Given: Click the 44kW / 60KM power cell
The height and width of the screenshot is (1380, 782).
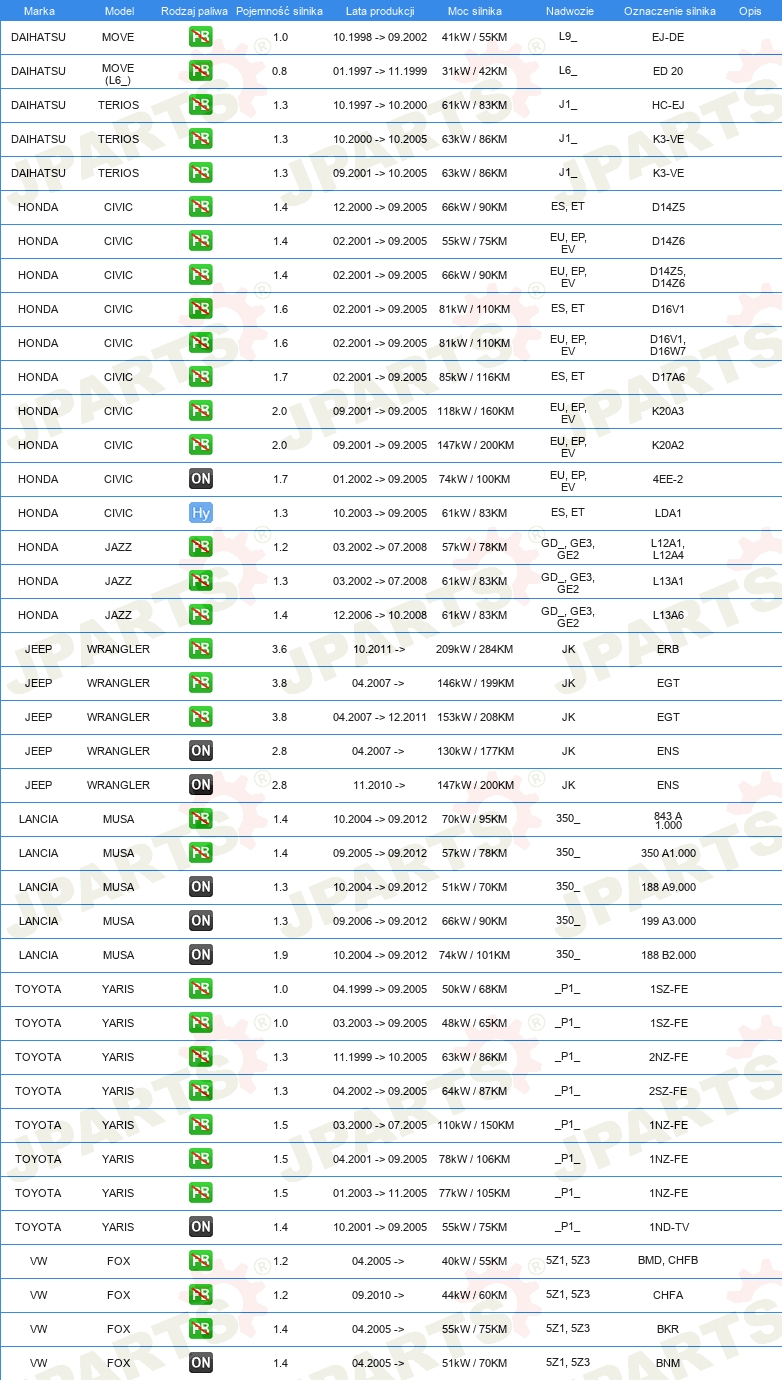Looking at the screenshot, I should (475, 1295).
